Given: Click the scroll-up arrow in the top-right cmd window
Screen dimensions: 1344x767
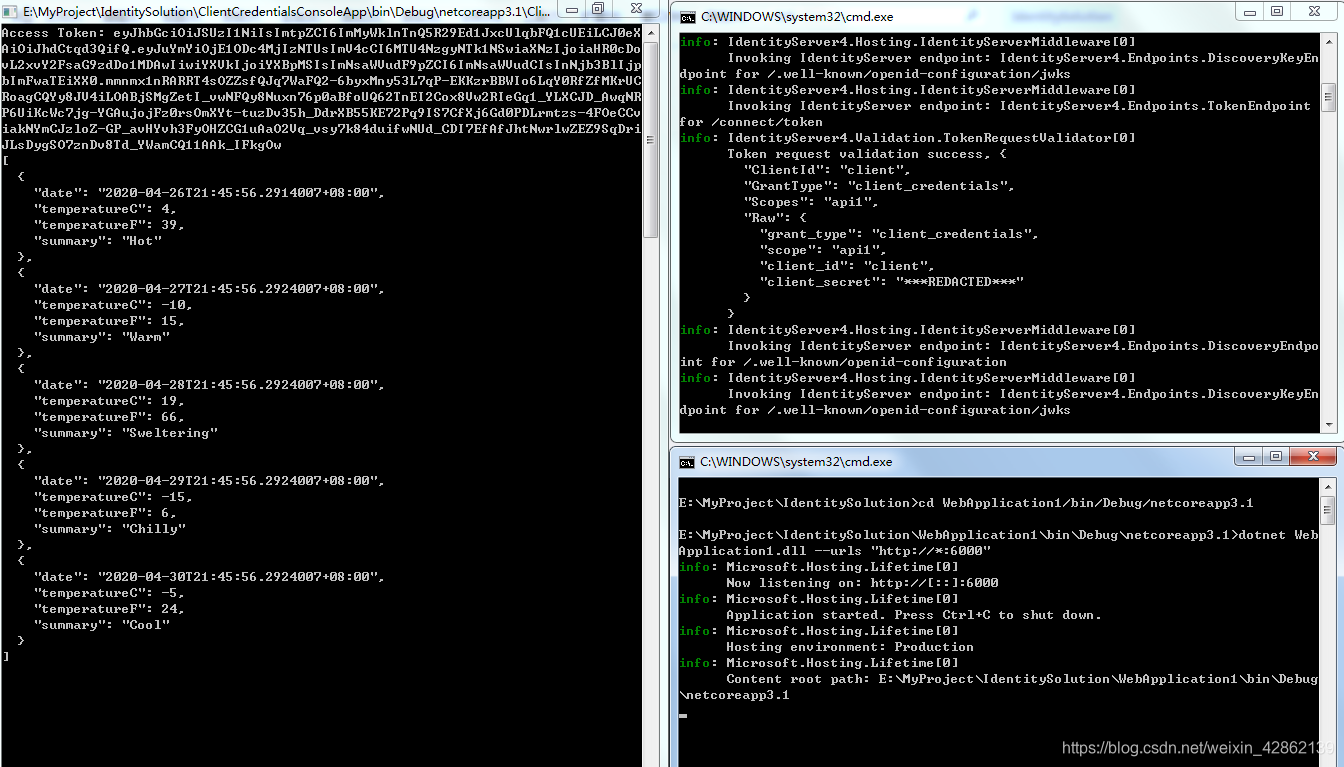Looking at the screenshot, I should (1328, 43).
